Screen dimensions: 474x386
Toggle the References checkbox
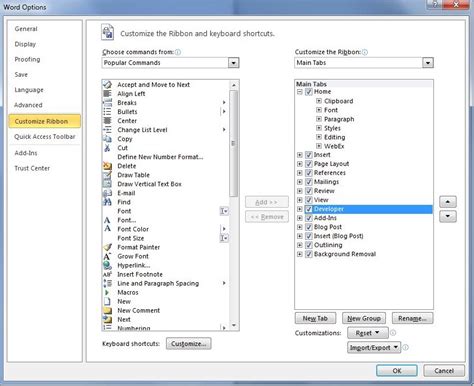tap(309, 173)
